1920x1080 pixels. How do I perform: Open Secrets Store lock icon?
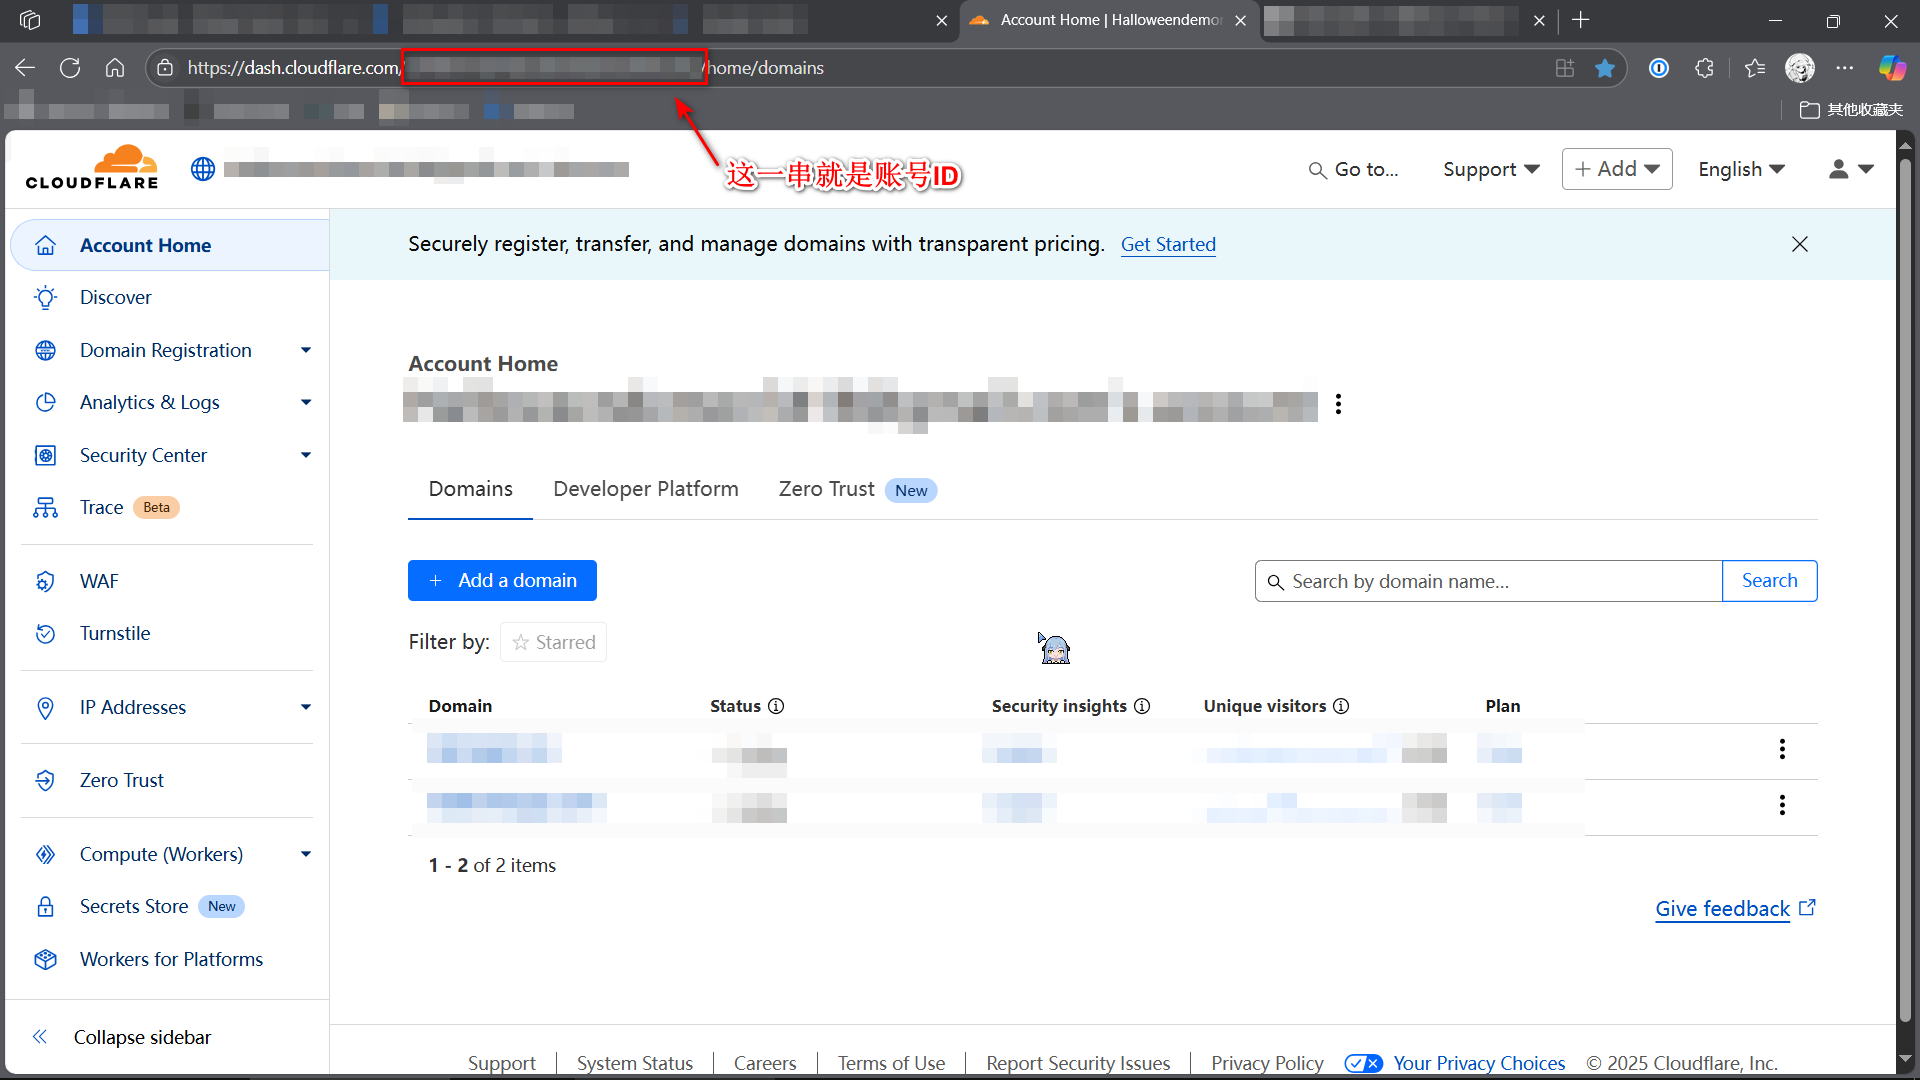pyautogui.click(x=45, y=907)
